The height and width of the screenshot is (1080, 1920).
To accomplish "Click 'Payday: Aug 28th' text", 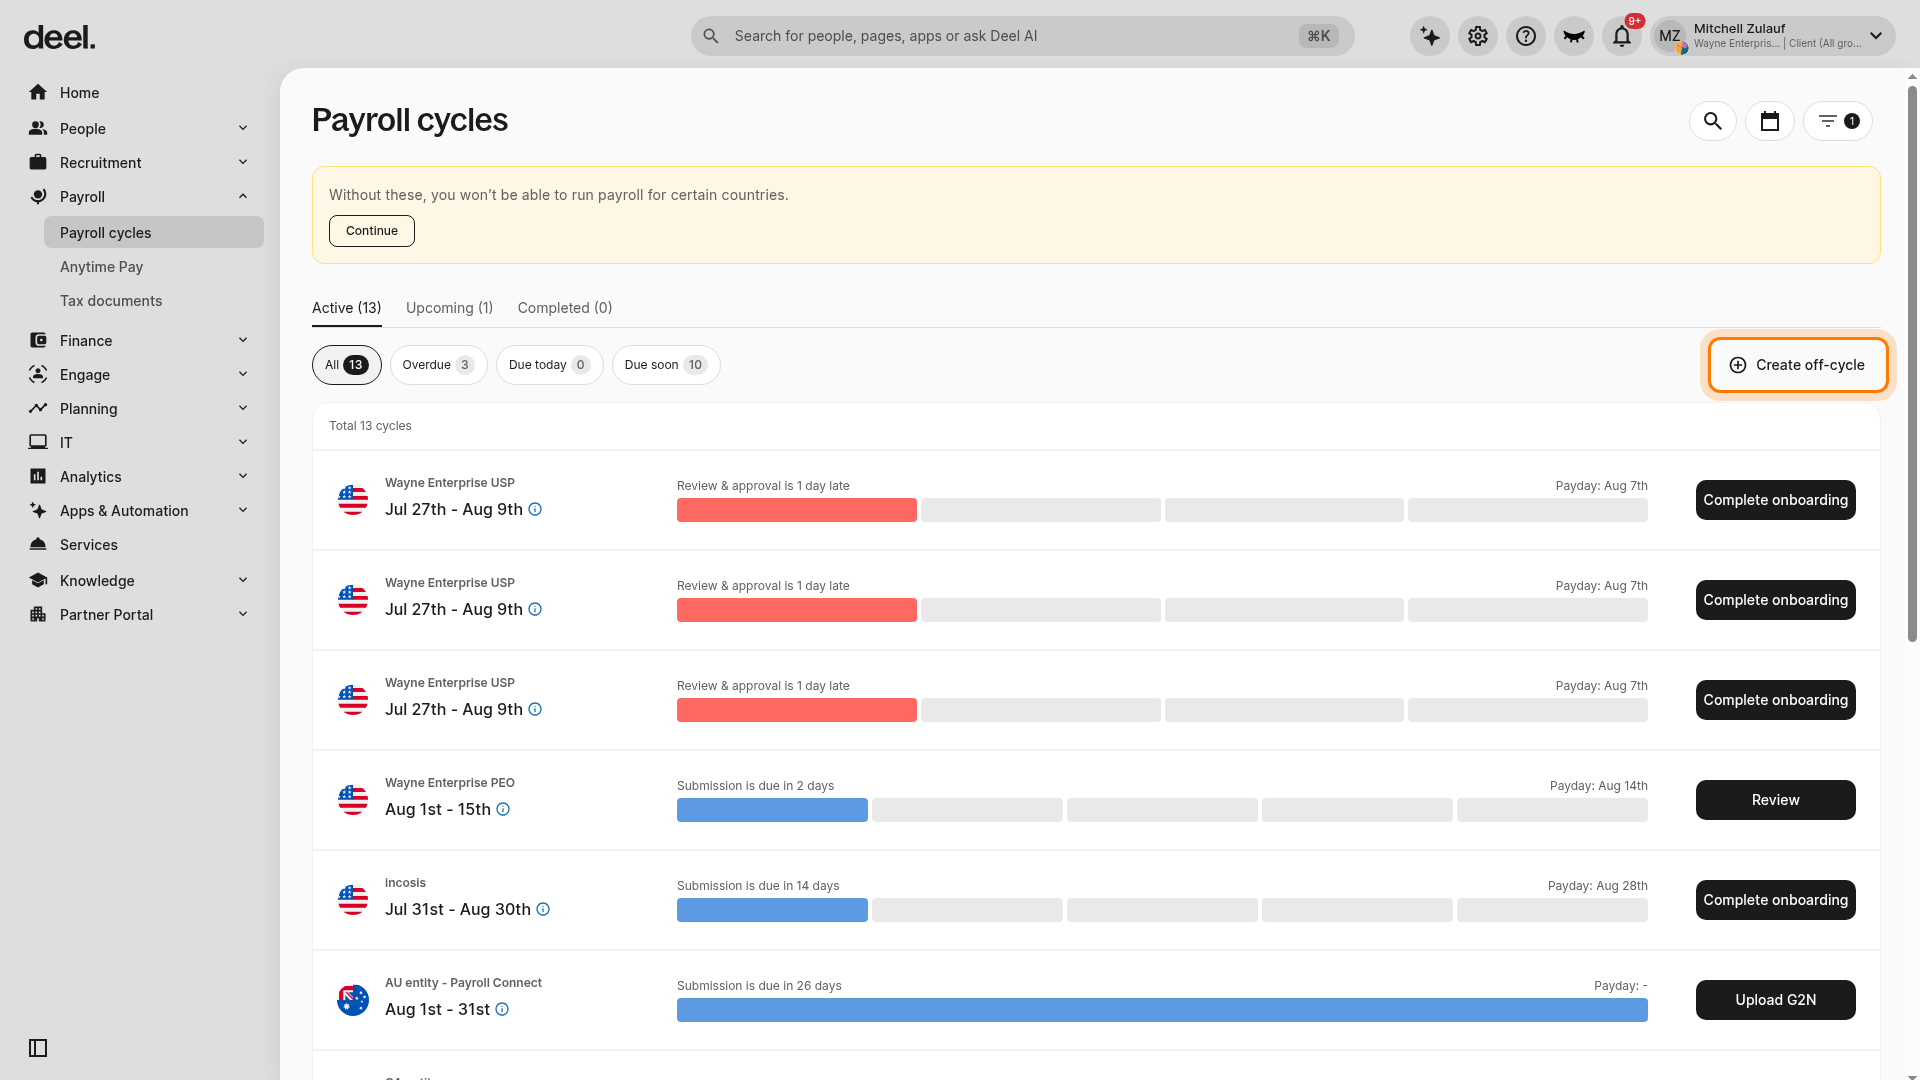I will point(1597,886).
